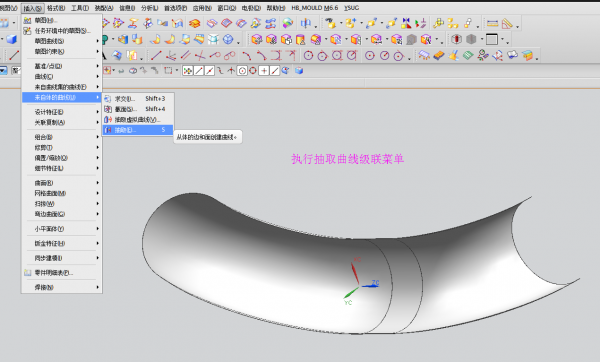Image resolution: width=600 pixels, height=362 pixels.
Task: Choose 抽取(E)... in the submenu
Action: click(138, 130)
